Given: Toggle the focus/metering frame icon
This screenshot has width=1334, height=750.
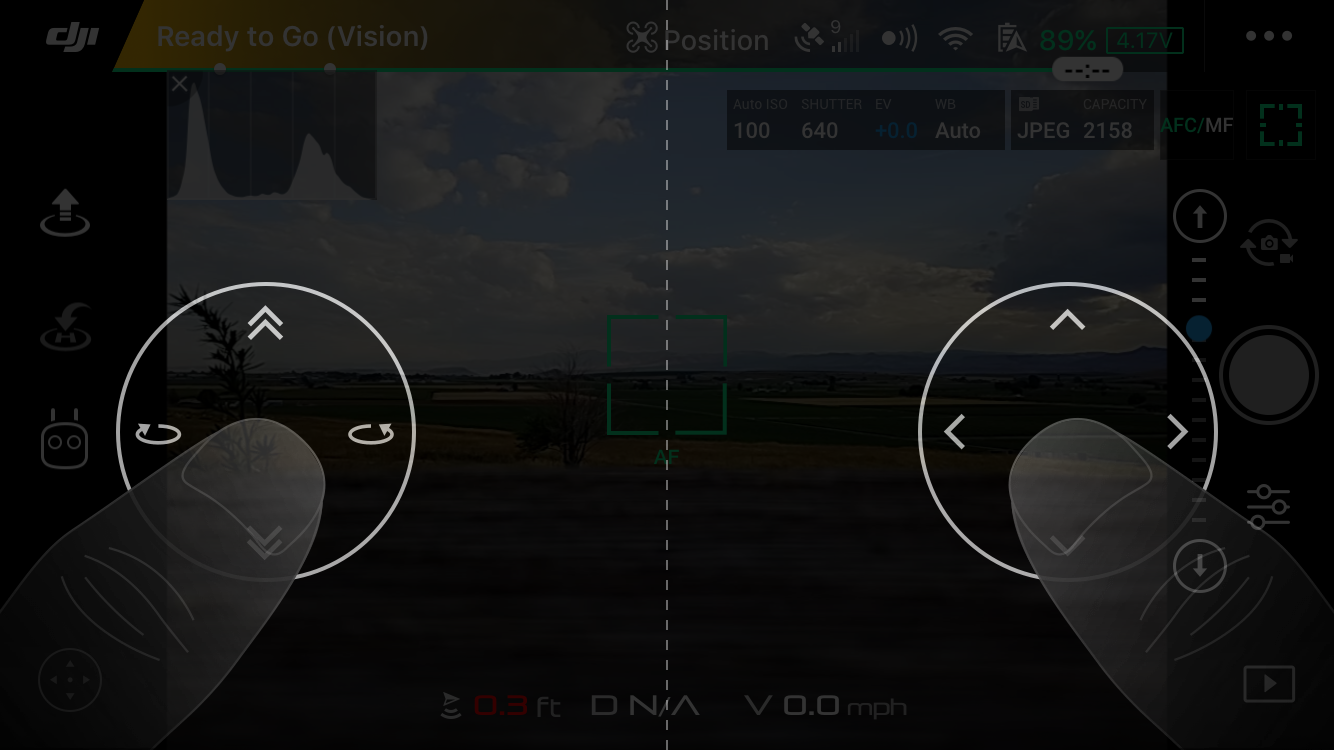Looking at the screenshot, I should pyautogui.click(x=1281, y=125).
